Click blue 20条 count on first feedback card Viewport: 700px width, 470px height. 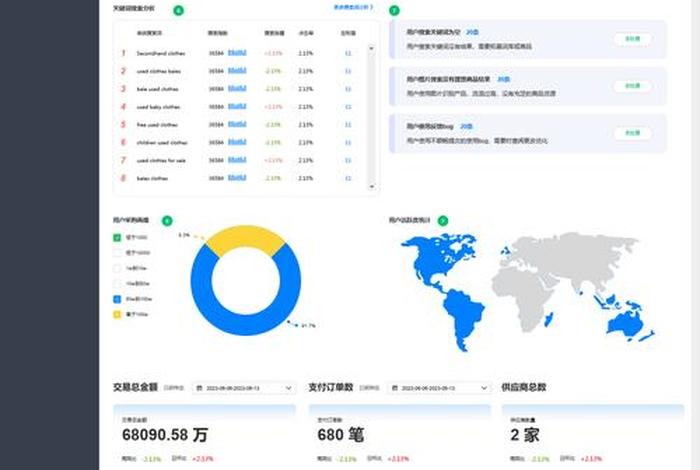point(472,32)
